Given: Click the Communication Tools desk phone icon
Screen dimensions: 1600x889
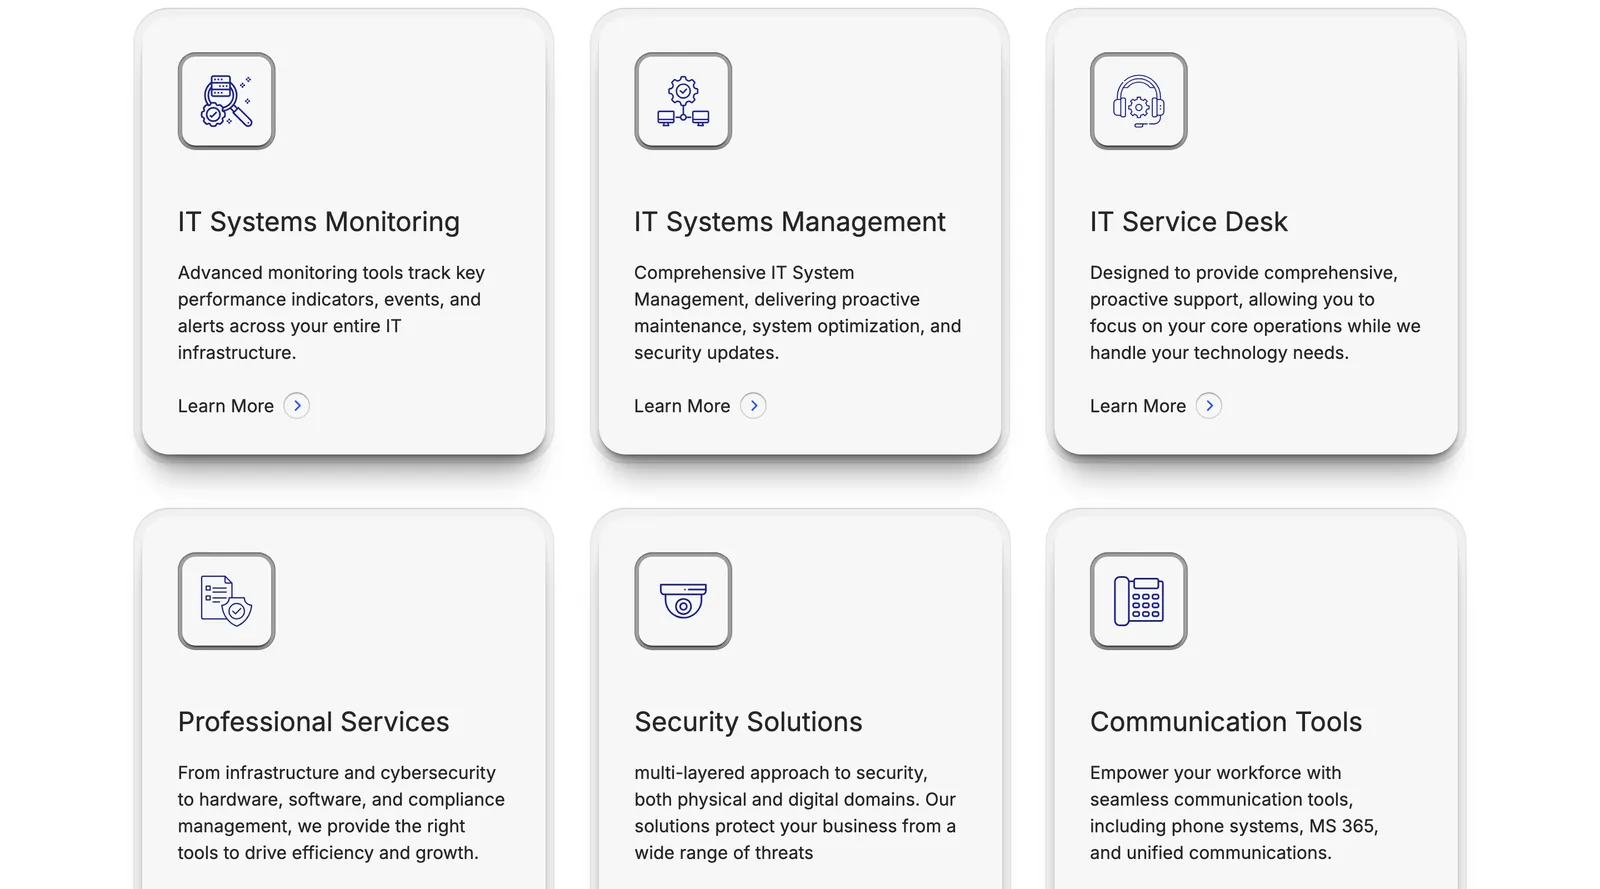Looking at the screenshot, I should click(1139, 601).
